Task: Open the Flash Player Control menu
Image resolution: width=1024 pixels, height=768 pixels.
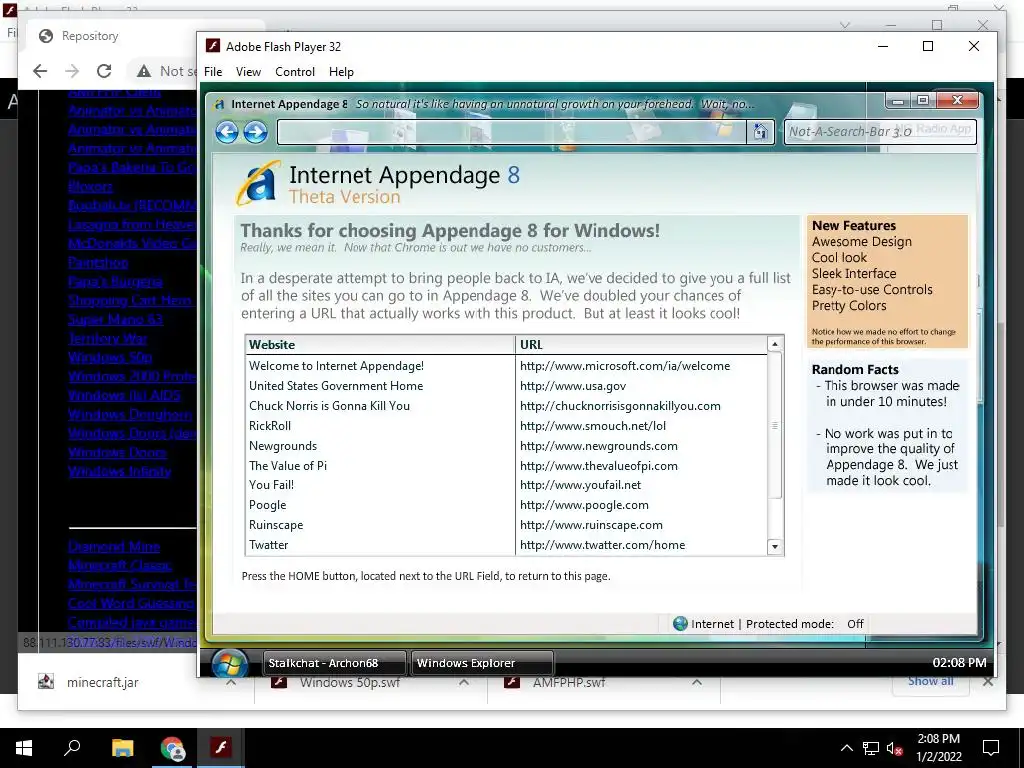Action: pos(295,72)
